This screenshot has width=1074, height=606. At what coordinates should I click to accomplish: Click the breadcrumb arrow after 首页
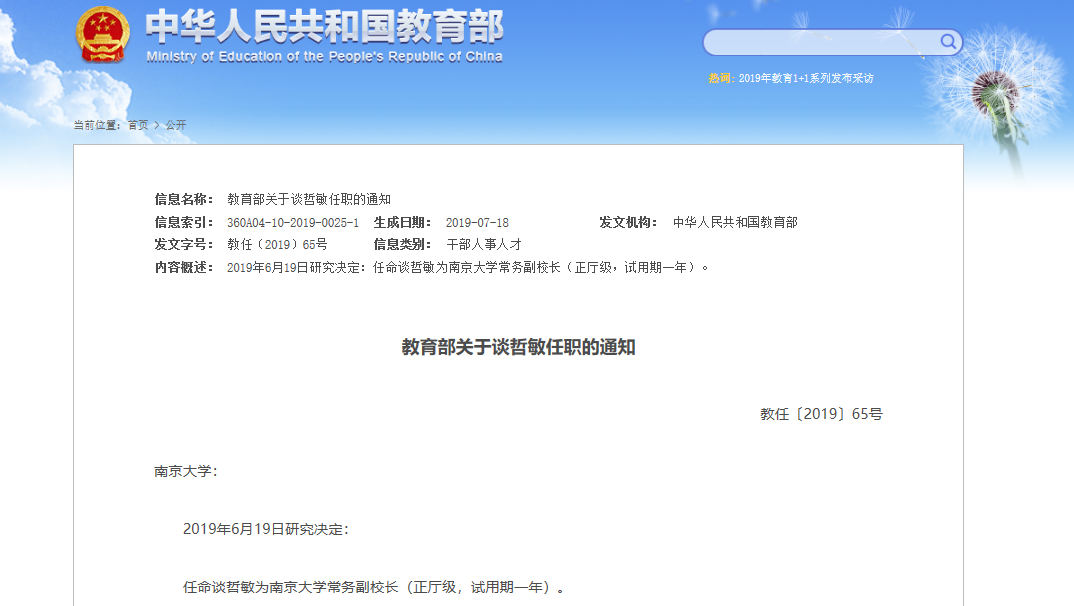[x=156, y=125]
